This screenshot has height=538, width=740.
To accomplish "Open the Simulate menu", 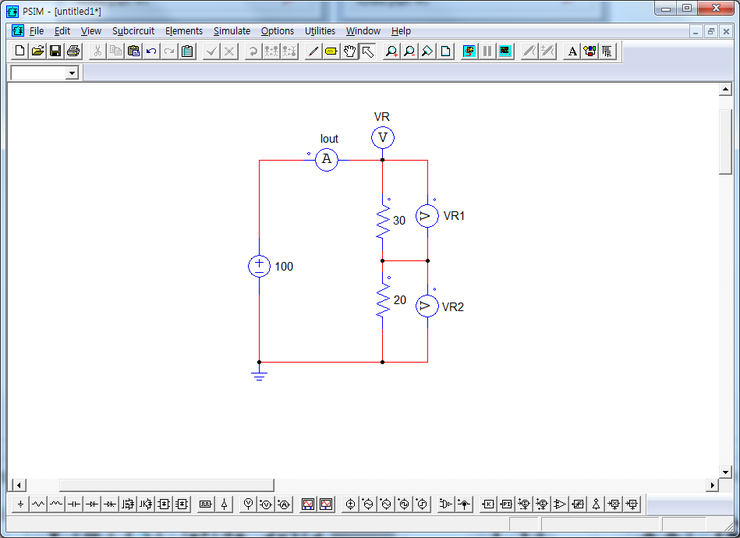I will [x=232, y=31].
